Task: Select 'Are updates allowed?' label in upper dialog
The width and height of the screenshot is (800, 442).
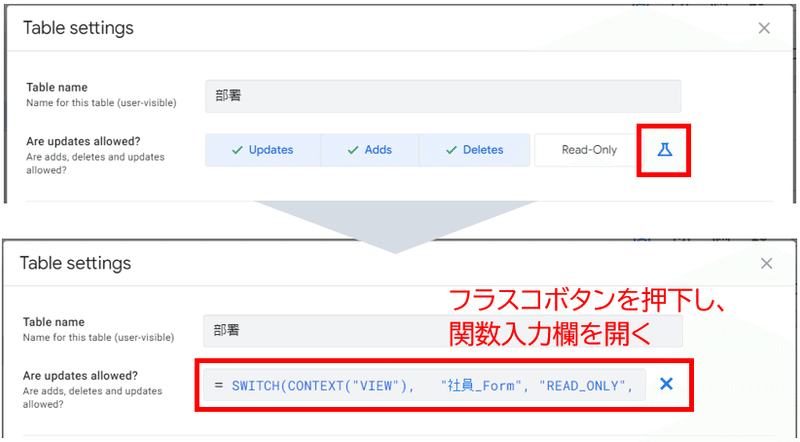Action: click(x=83, y=141)
